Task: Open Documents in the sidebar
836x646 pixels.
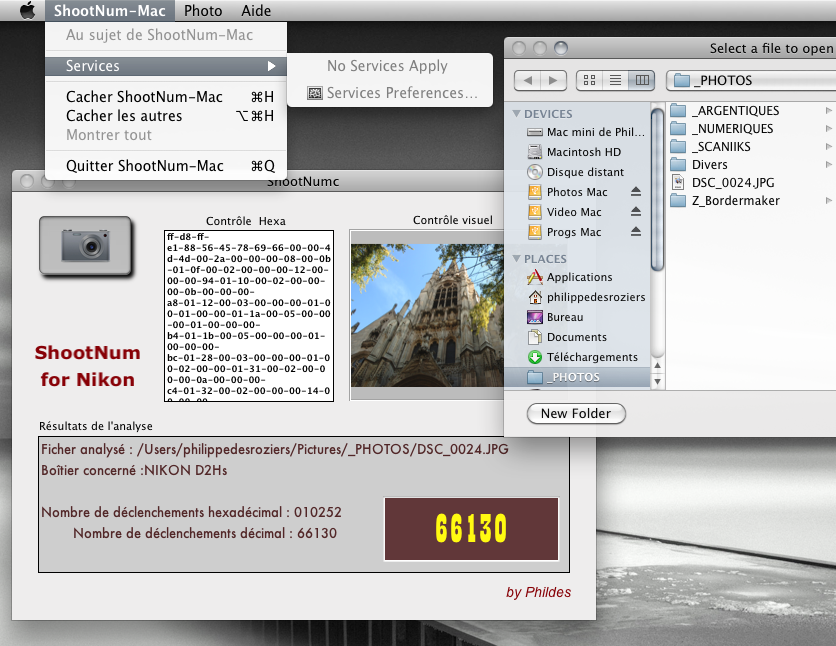Action: (x=566, y=337)
